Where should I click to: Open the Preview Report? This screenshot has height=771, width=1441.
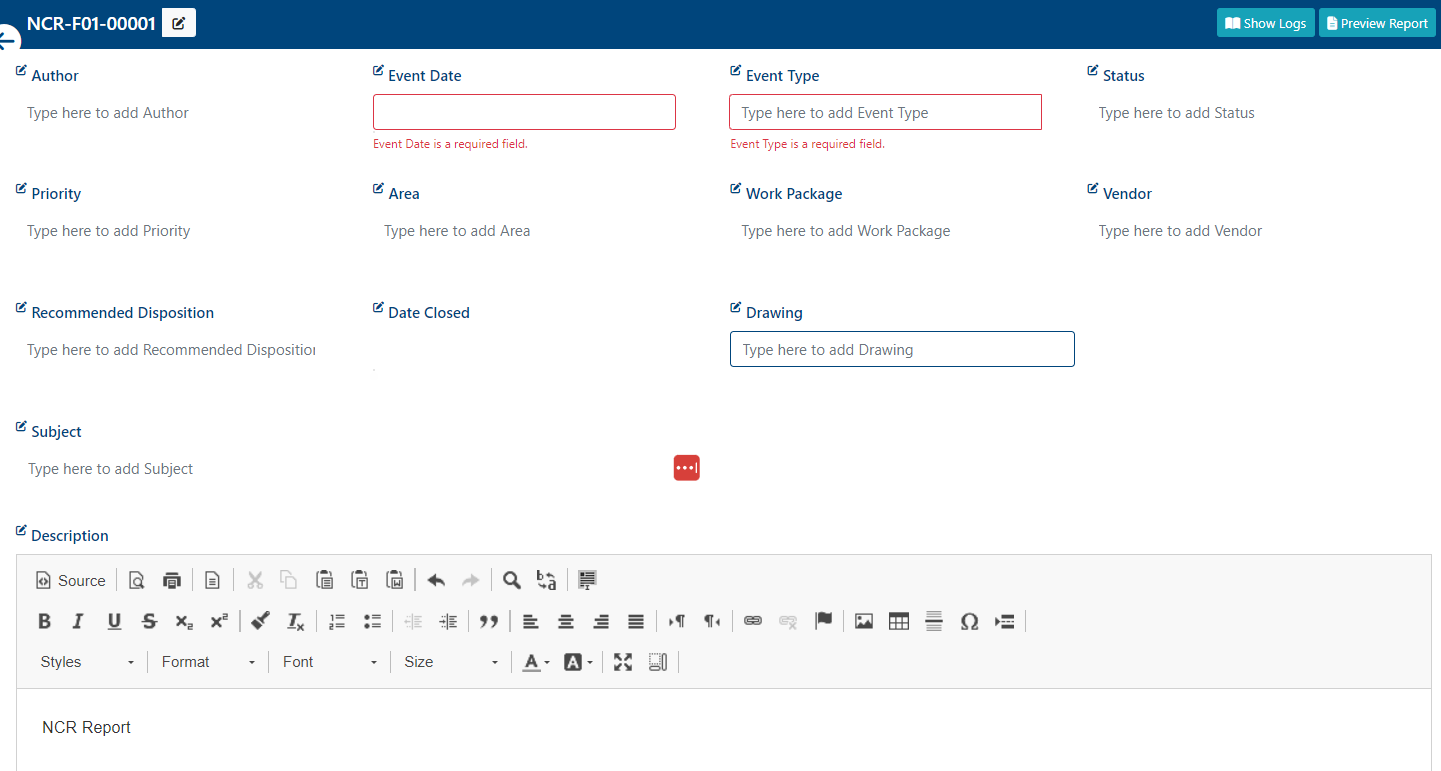click(1377, 23)
